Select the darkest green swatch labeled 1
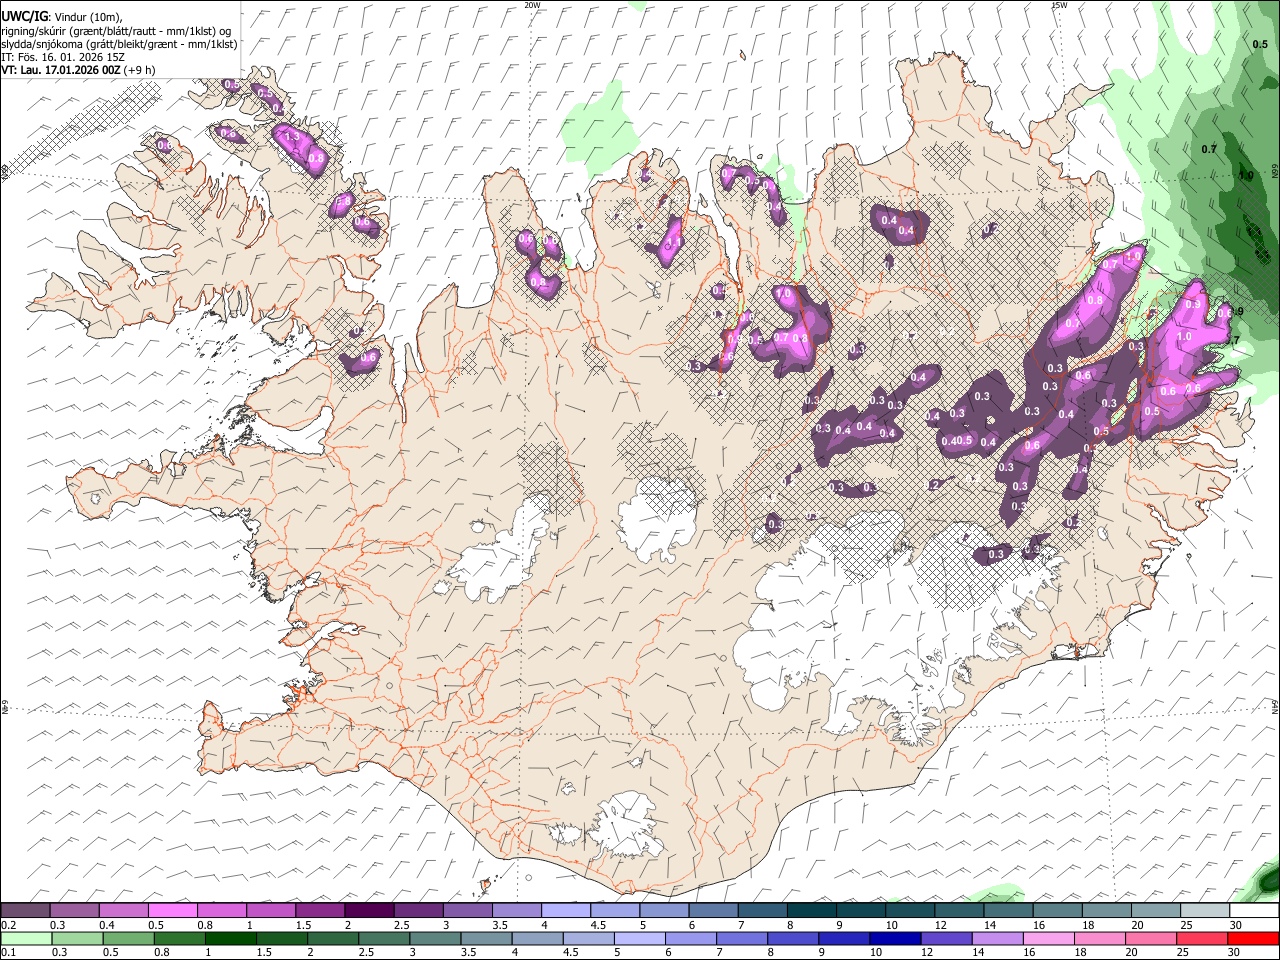 230,938
